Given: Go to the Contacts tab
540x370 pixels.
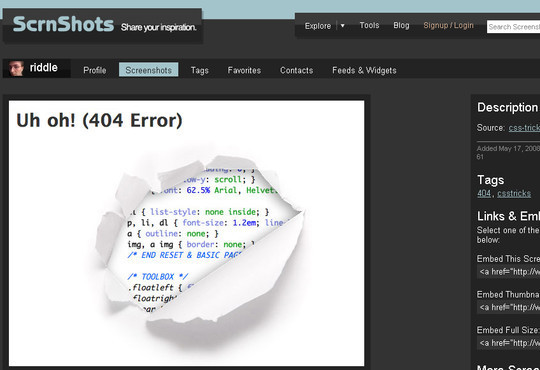Looking at the screenshot, I should 297,70.
